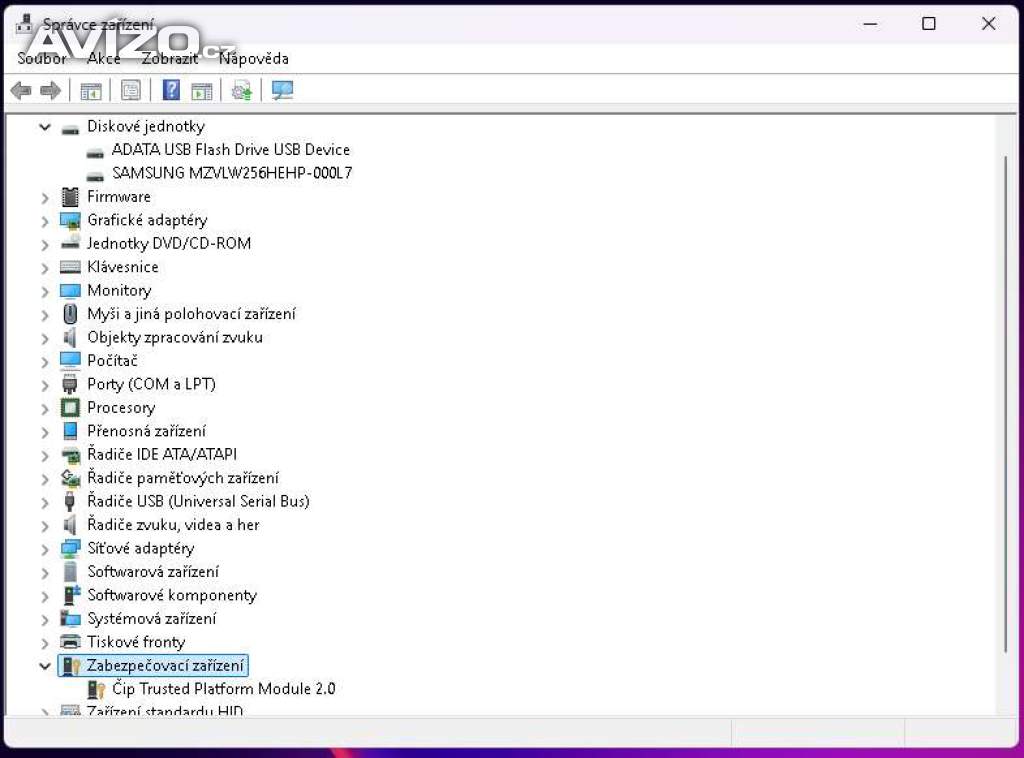Click the USB plug icon for Řadiče USB
The image size is (1024, 758).
click(x=70, y=501)
